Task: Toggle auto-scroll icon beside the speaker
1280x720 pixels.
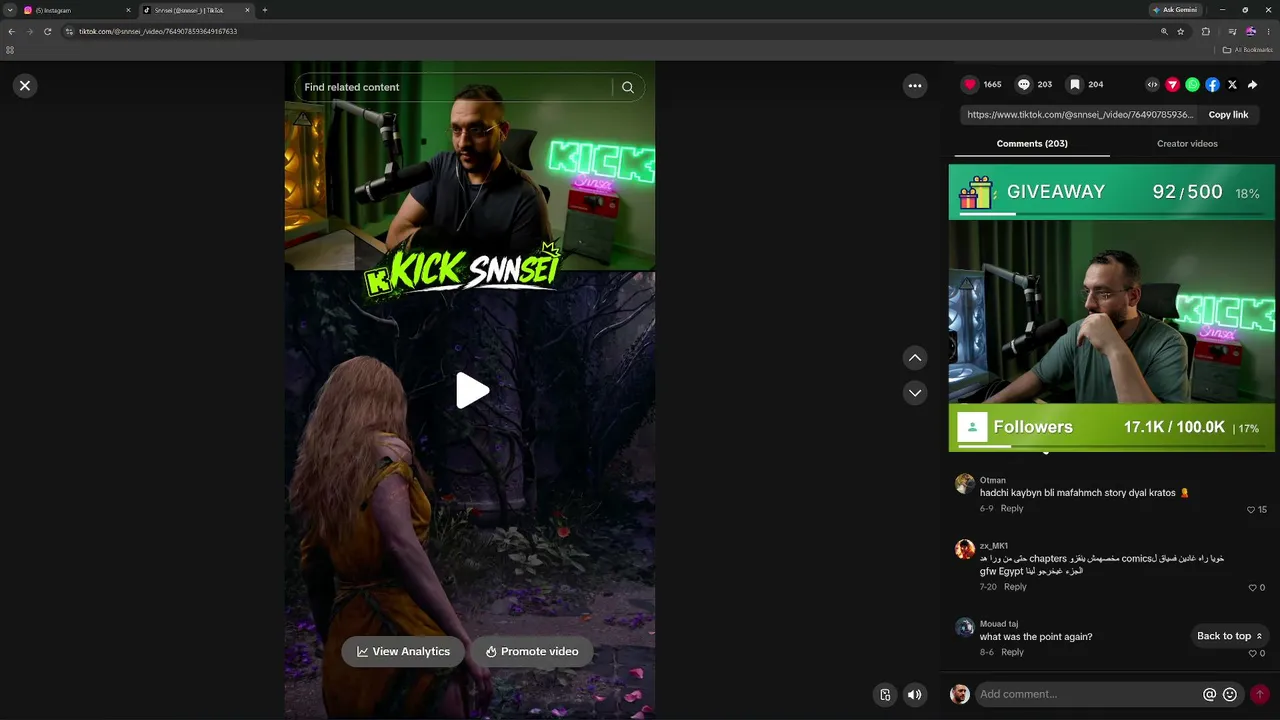Action: tap(885, 694)
